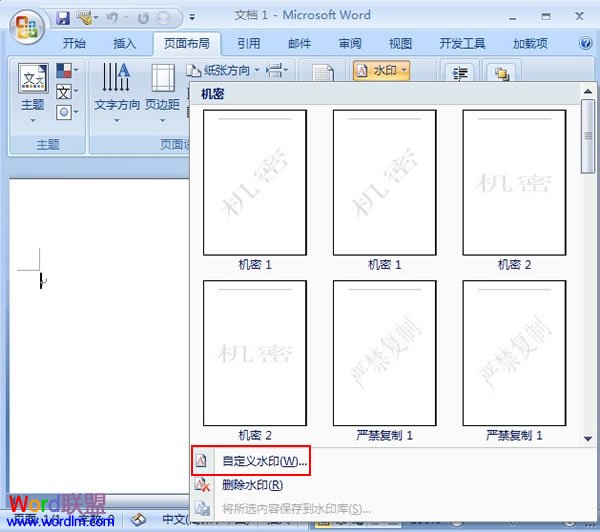Click the watermark gallery scrollbar thumb
The width and height of the screenshot is (600, 532).
tap(588, 136)
